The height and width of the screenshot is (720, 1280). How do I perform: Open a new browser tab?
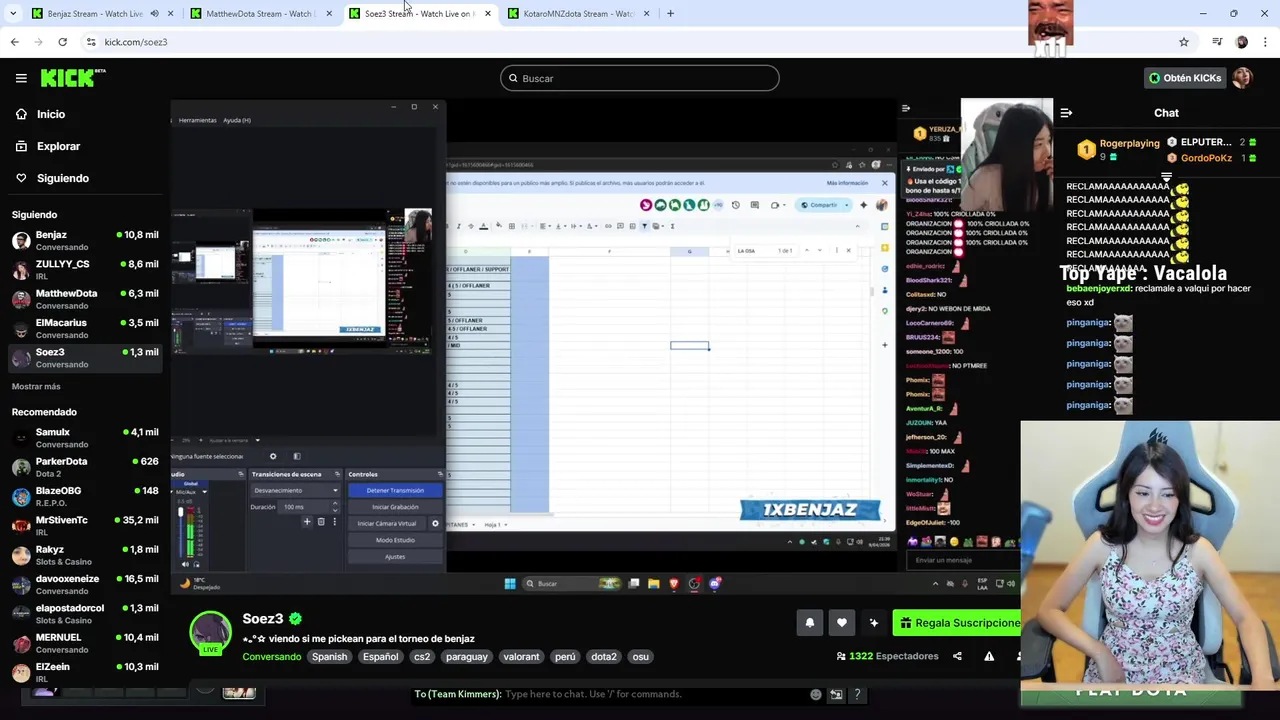pos(670,14)
